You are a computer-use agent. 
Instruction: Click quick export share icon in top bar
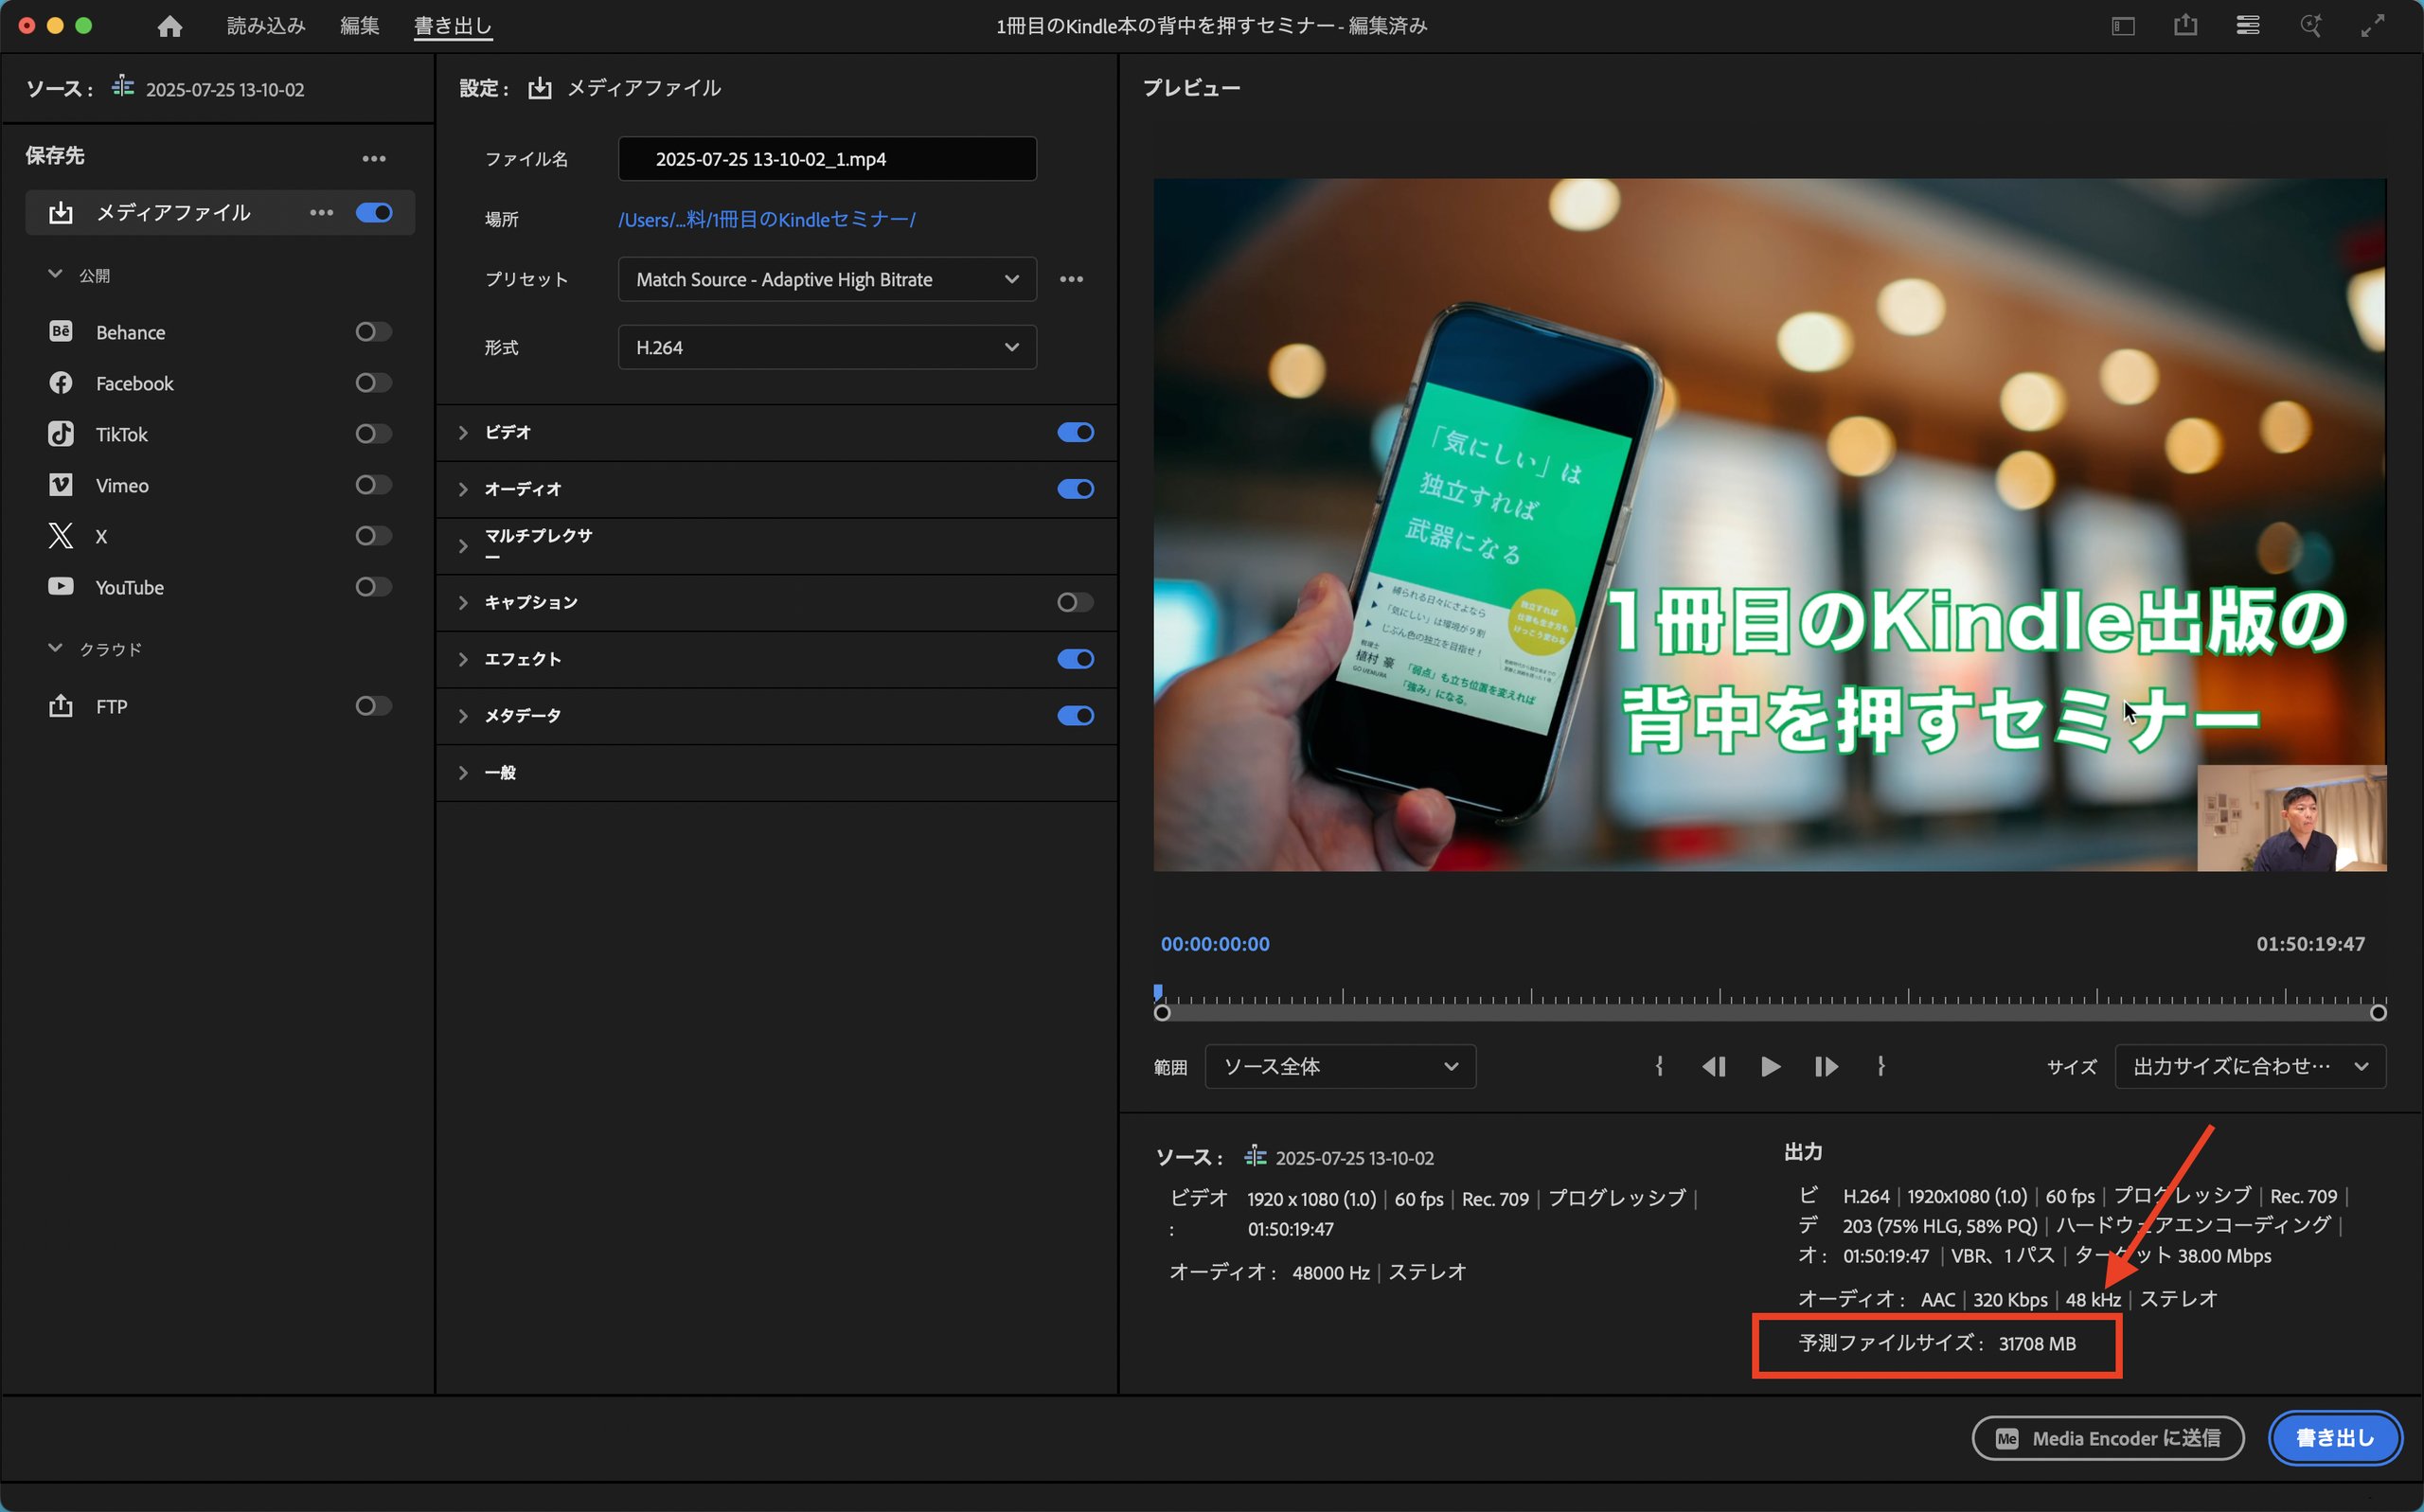pos(2186,25)
